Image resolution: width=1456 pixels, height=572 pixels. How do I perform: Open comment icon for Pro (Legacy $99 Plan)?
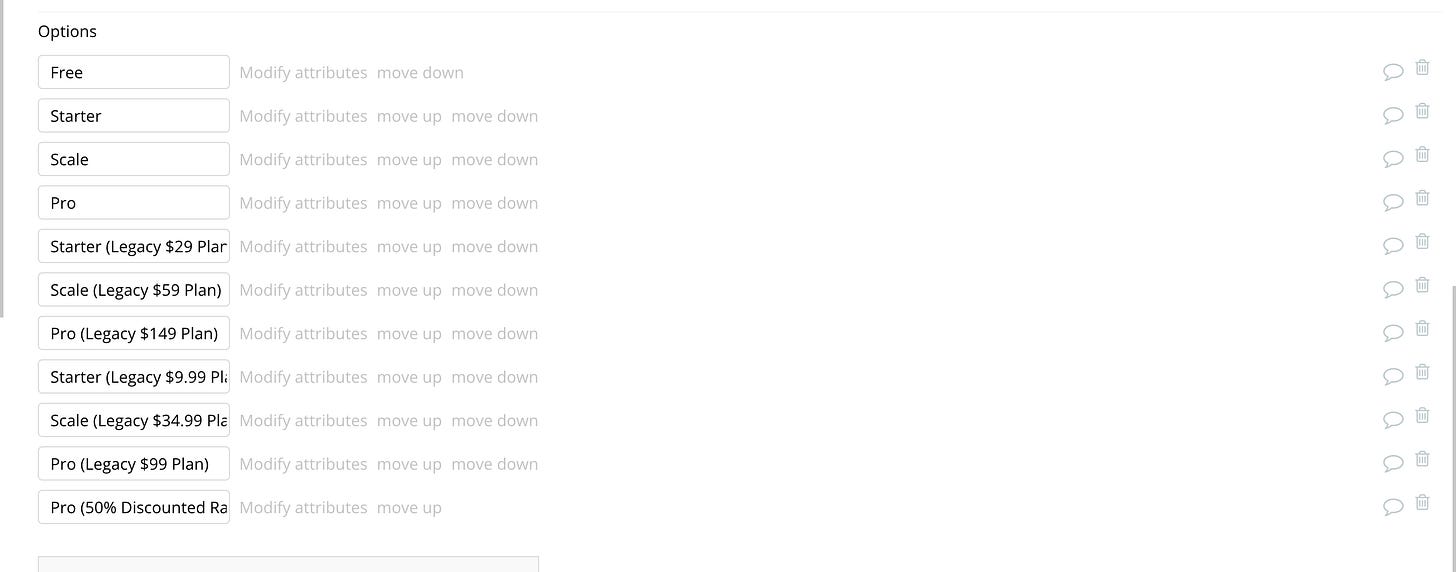coord(1393,463)
